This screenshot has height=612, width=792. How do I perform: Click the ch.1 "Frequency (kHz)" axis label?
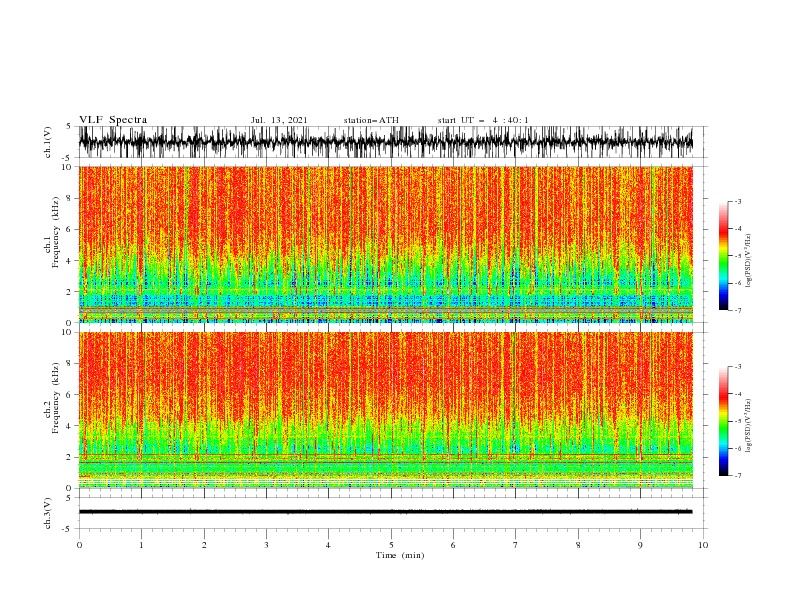pos(55,233)
